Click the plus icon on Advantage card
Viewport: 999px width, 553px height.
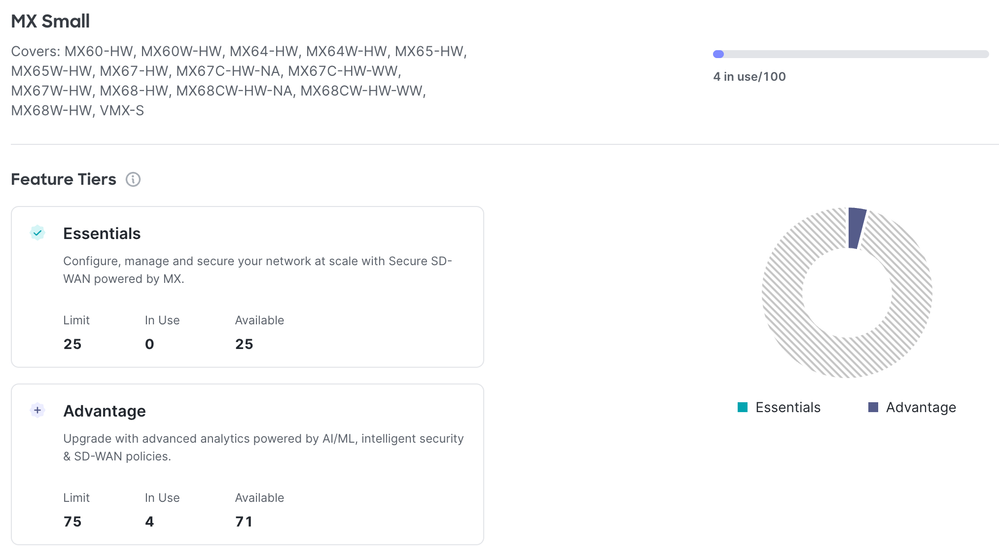click(37, 410)
